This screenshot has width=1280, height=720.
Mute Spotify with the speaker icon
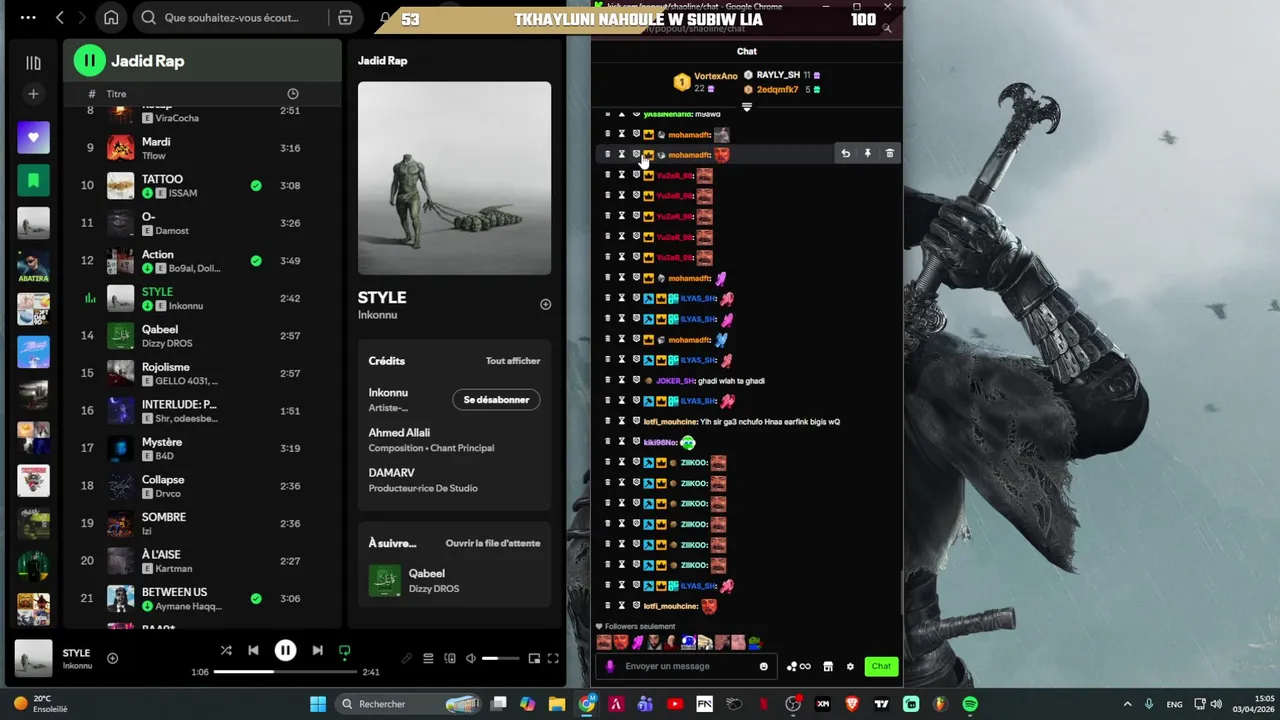471,658
